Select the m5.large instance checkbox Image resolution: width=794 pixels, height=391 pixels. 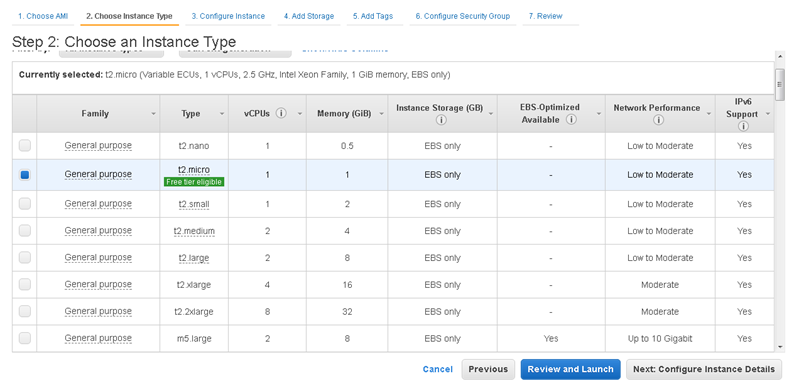pyautogui.click(x=24, y=338)
